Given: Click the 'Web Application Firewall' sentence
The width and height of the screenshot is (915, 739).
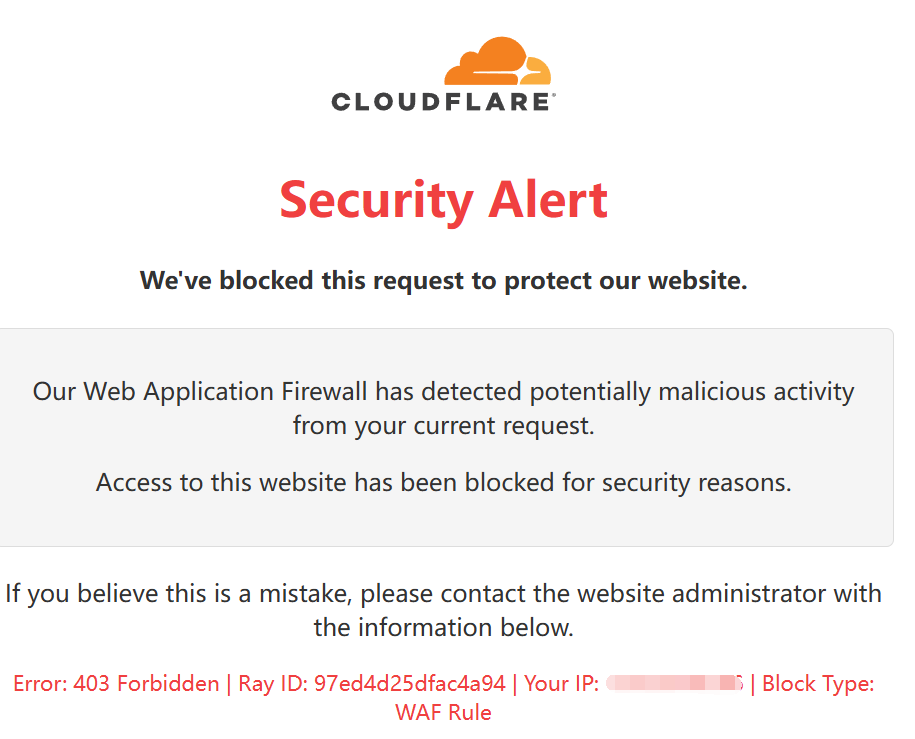Looking at the screenshot, I should 443,392.
